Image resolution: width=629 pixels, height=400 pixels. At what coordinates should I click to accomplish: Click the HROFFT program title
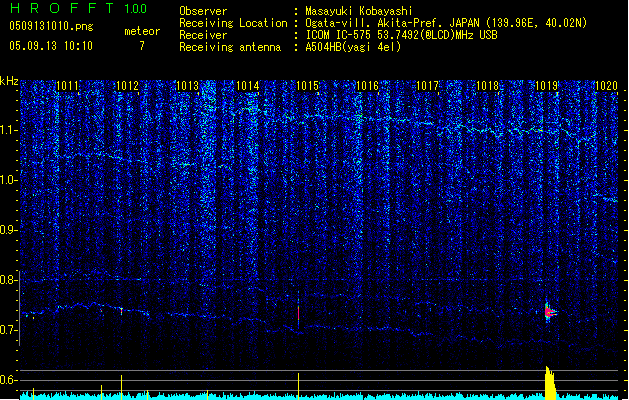[x=60, y=9]
